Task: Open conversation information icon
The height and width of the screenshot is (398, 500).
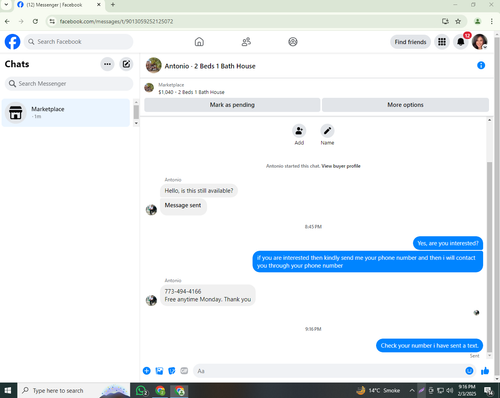Action: (481, 65)
